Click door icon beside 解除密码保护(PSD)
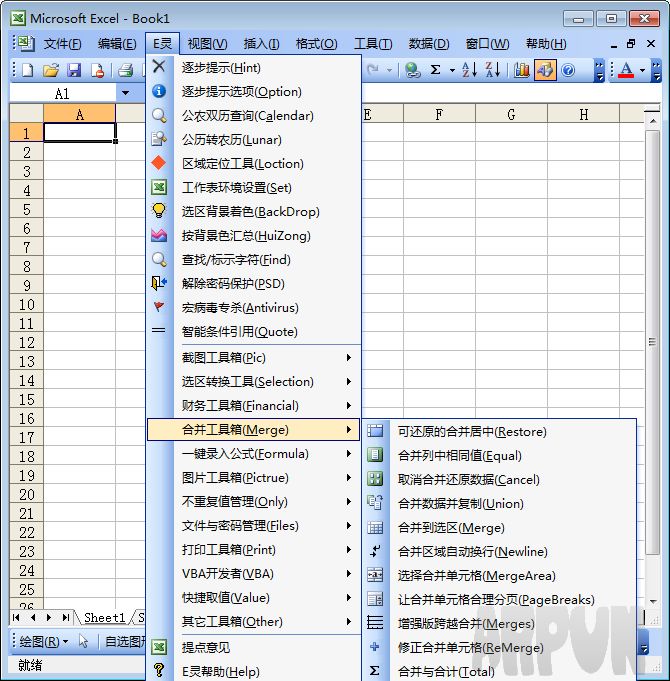The height and width of the screenshot is (681, 670). tap(159, 284)
